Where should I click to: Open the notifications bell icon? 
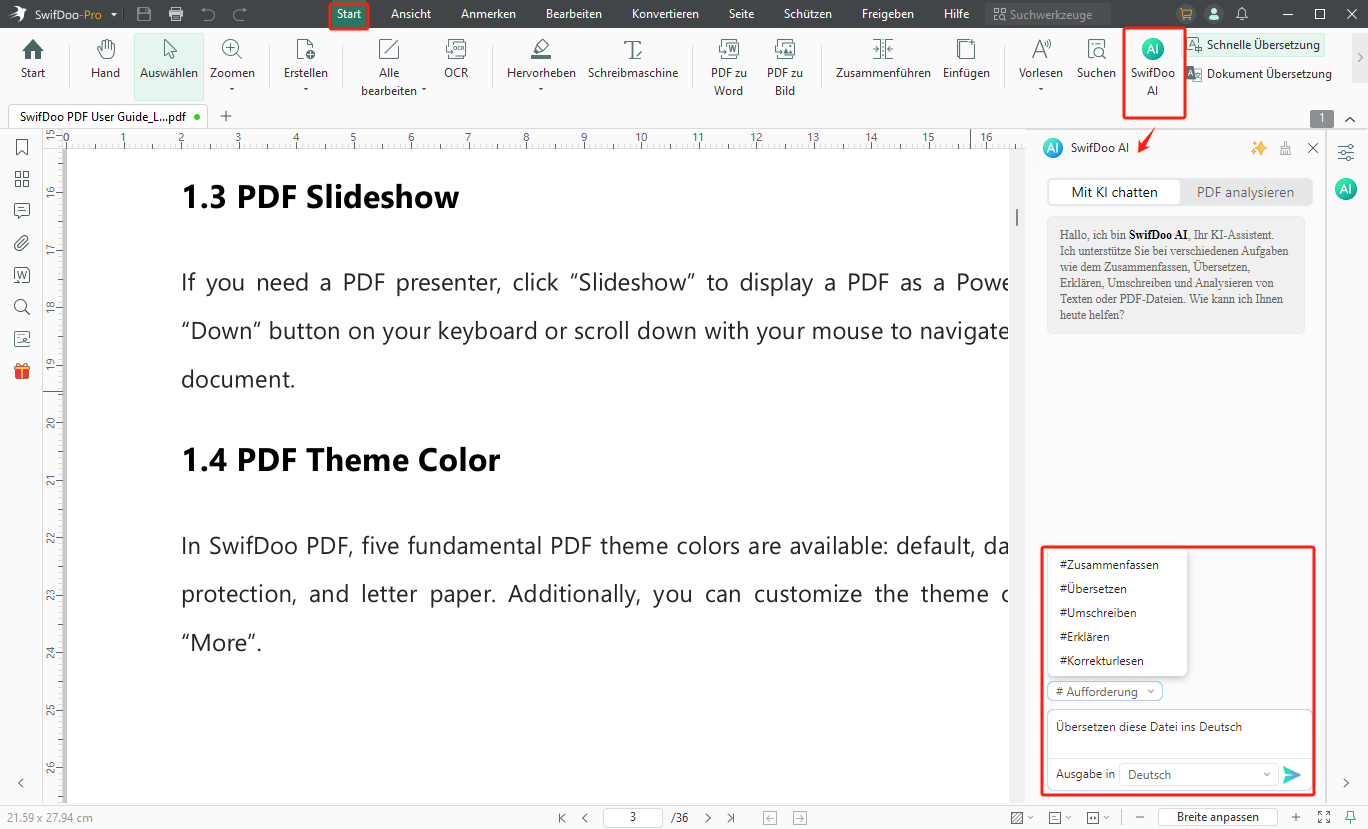[1242, 14]
